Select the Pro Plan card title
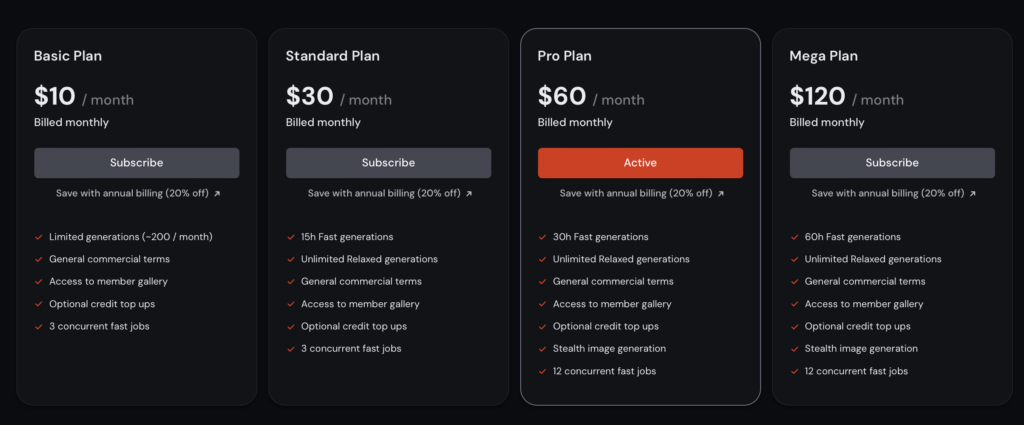Image resolution: width=1024 pixels, height=425 pixels. pyautogui.click(x=564, y=56)
